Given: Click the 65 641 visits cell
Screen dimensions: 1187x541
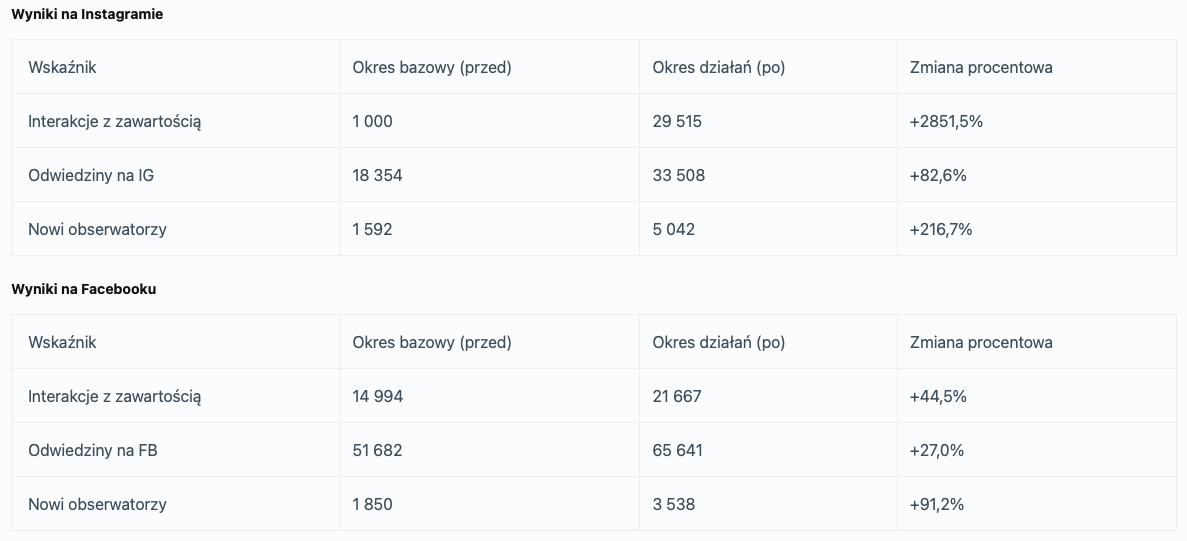Looking at the screenshot, I should pos(678,450).
